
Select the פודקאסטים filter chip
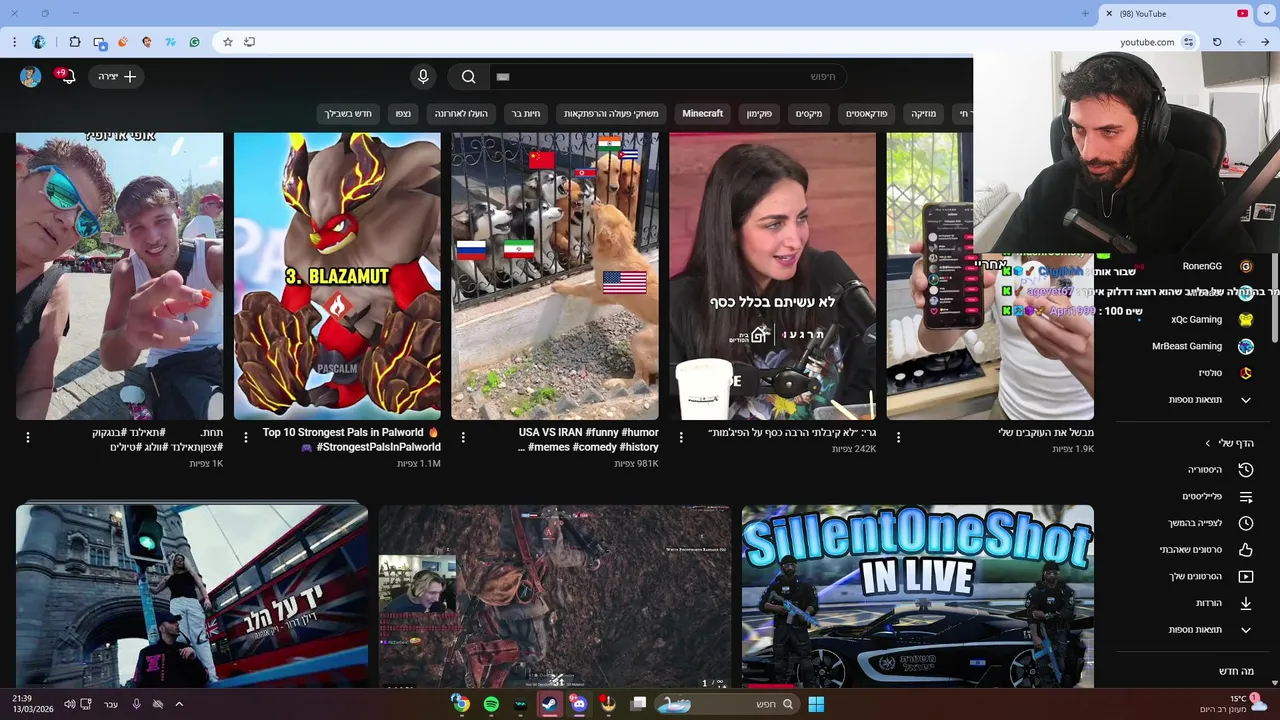pos(867,113)
